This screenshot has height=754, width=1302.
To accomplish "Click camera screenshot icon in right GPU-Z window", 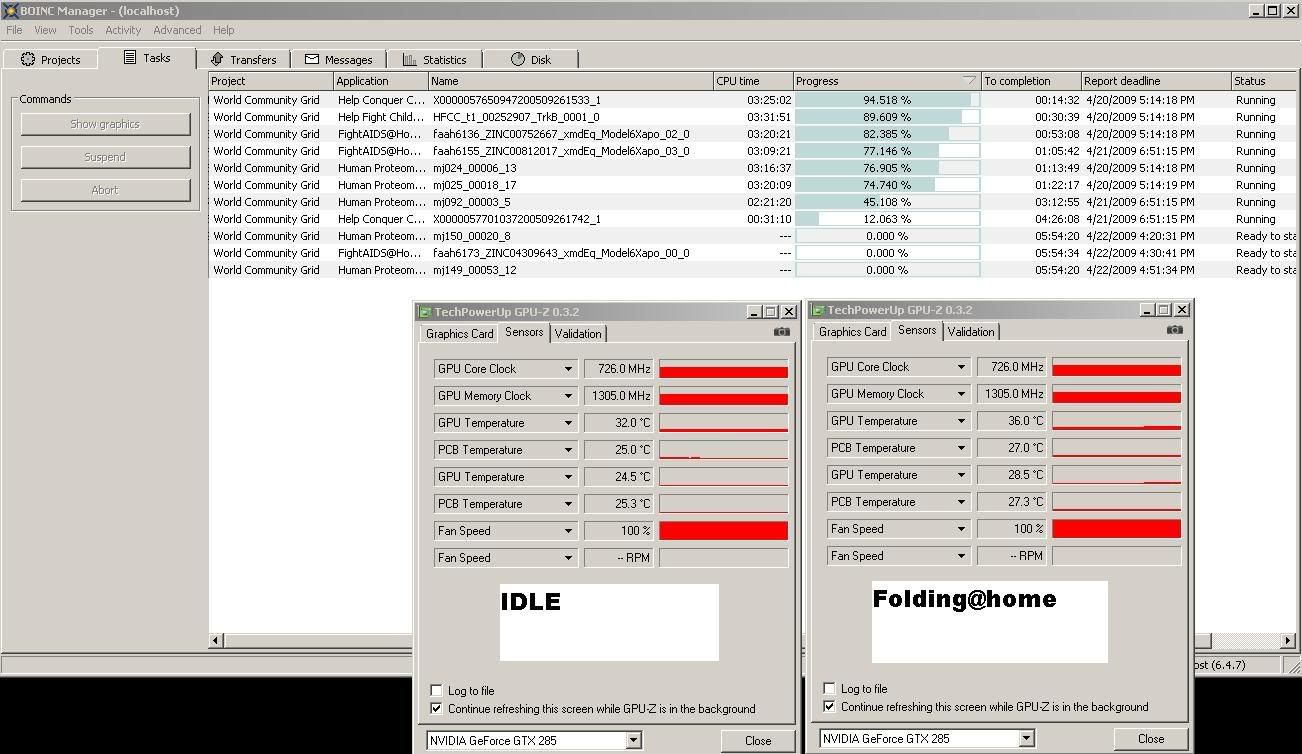I will pos(1174,330).
